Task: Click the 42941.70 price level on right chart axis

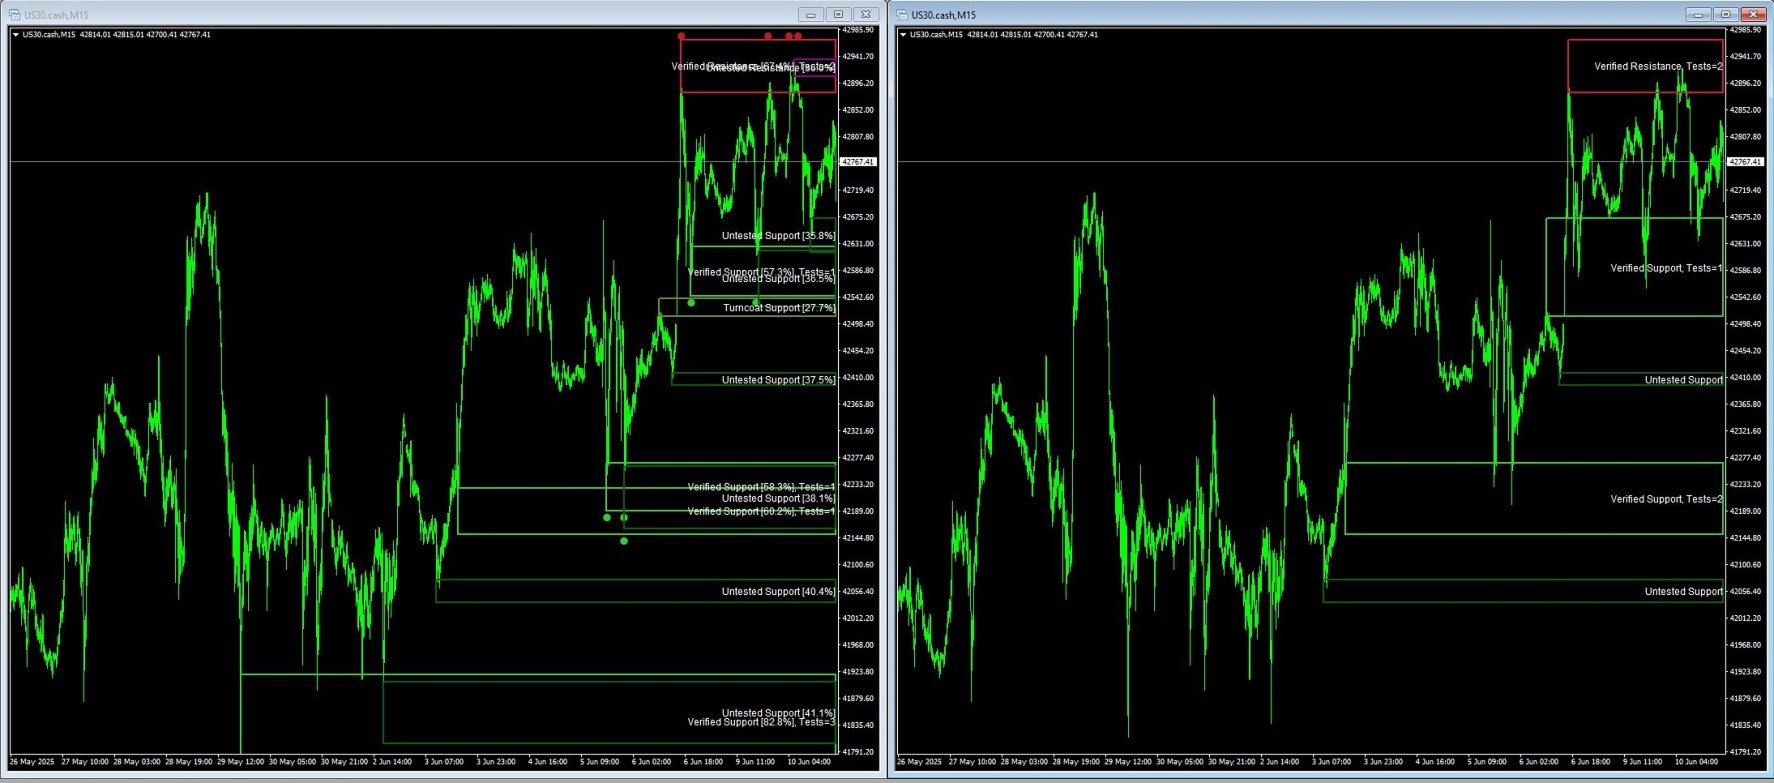Action: 1746,57
